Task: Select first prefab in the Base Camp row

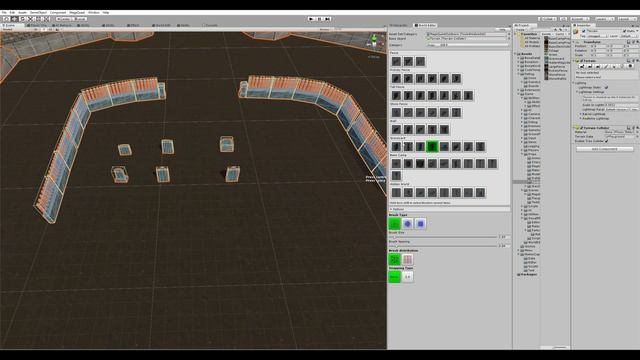Action: (396, 164)
